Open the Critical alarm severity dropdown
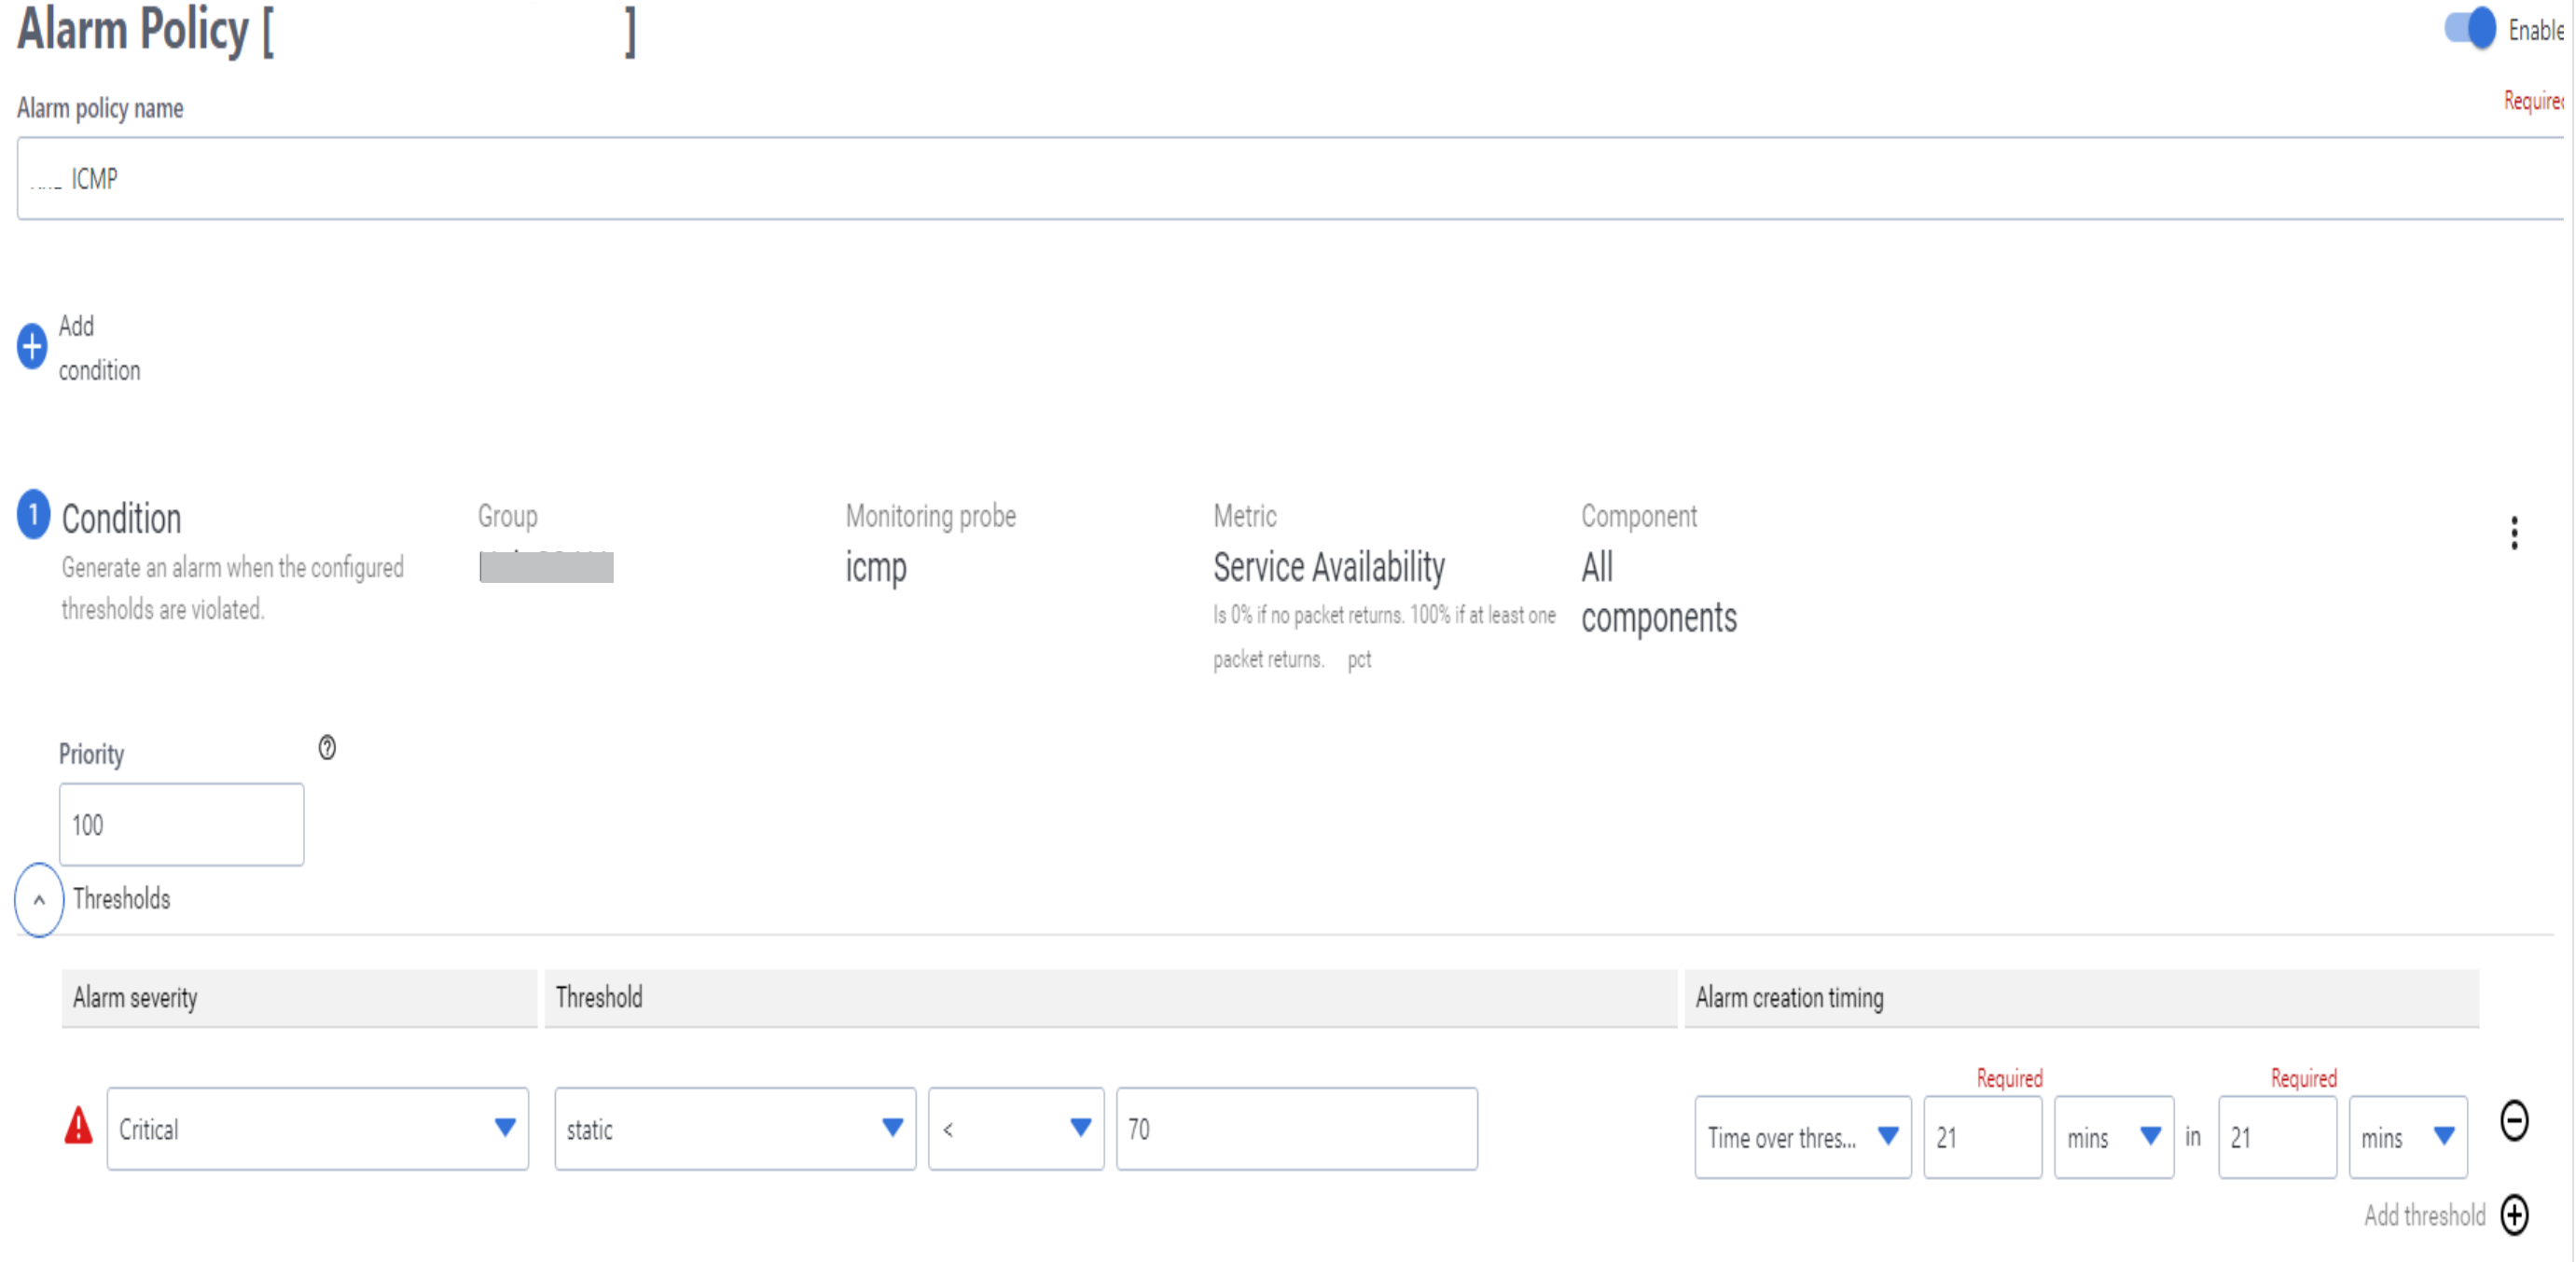The image size is (2576, 1262). point(317,1129)
